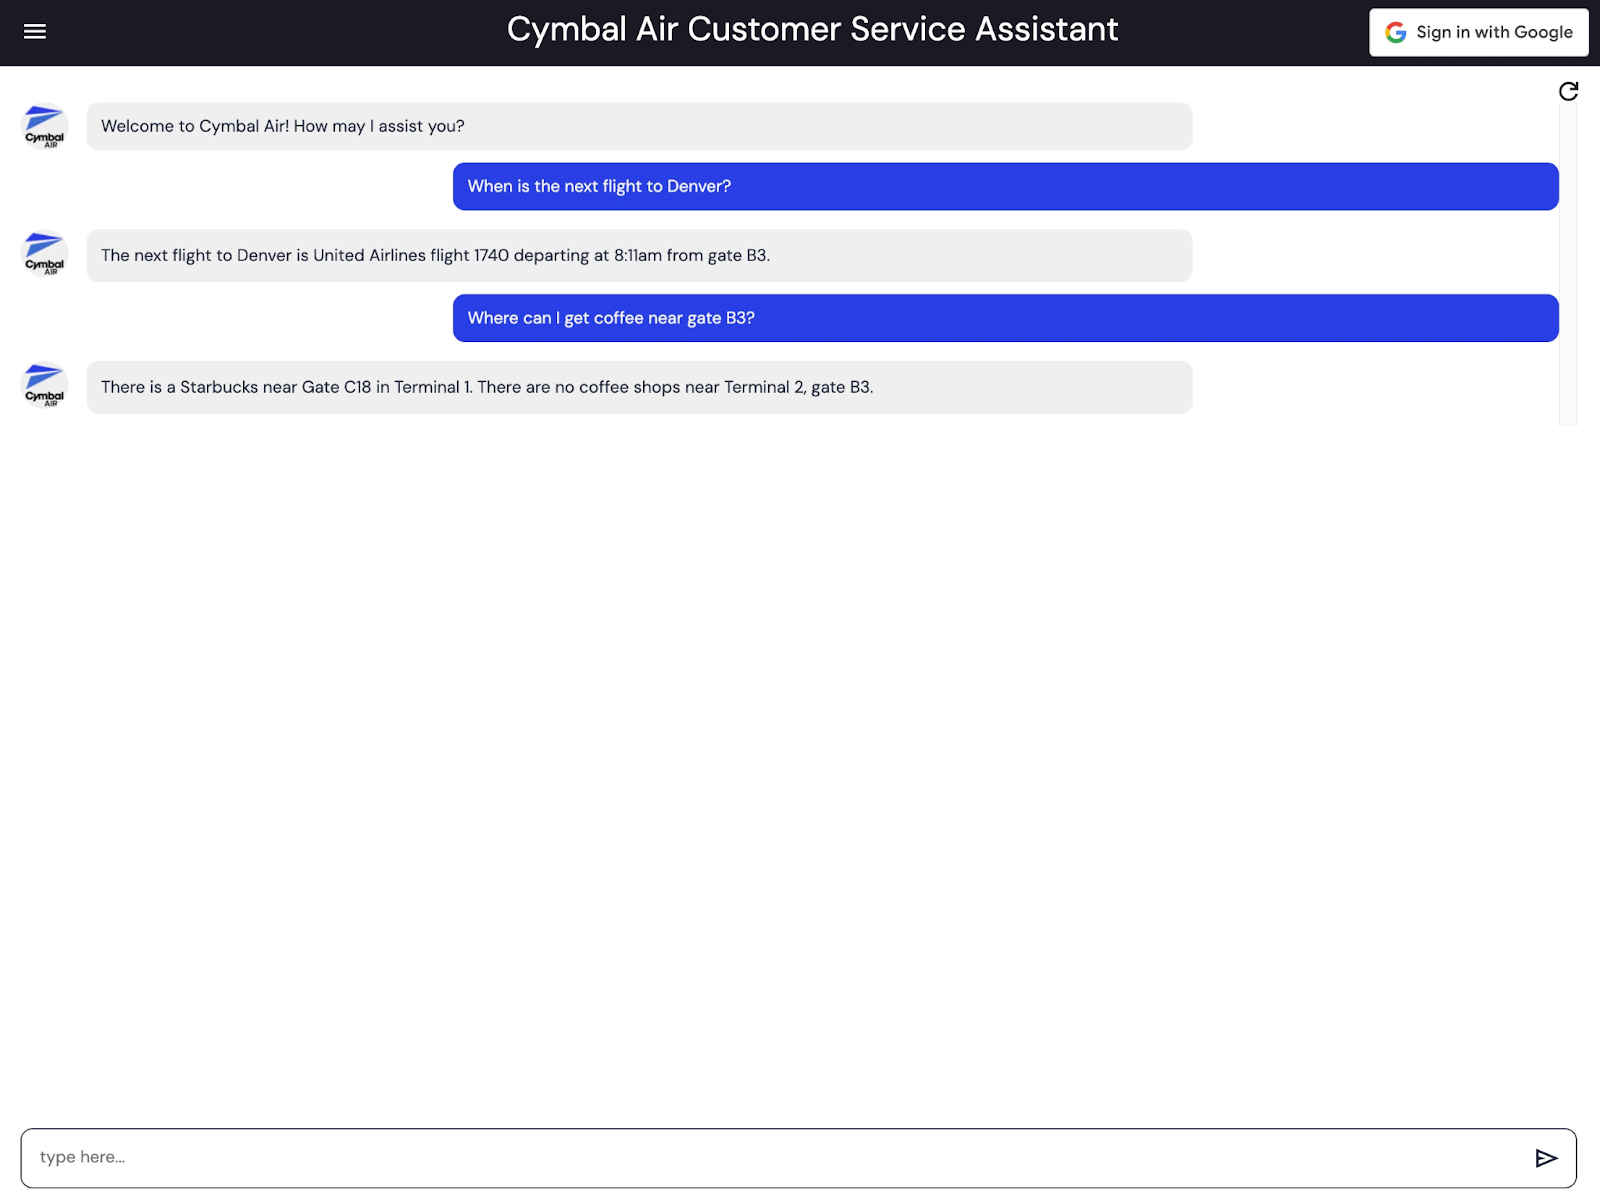Click the send message arrow icon

1546,1158
